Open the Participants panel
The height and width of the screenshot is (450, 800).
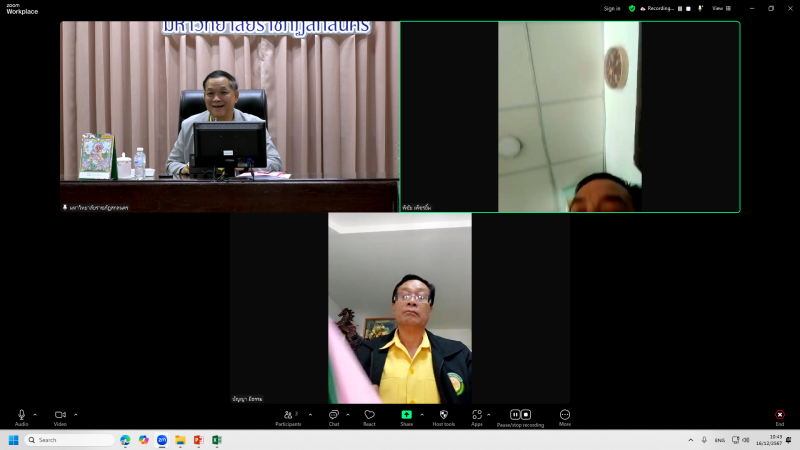pos(288,415)
